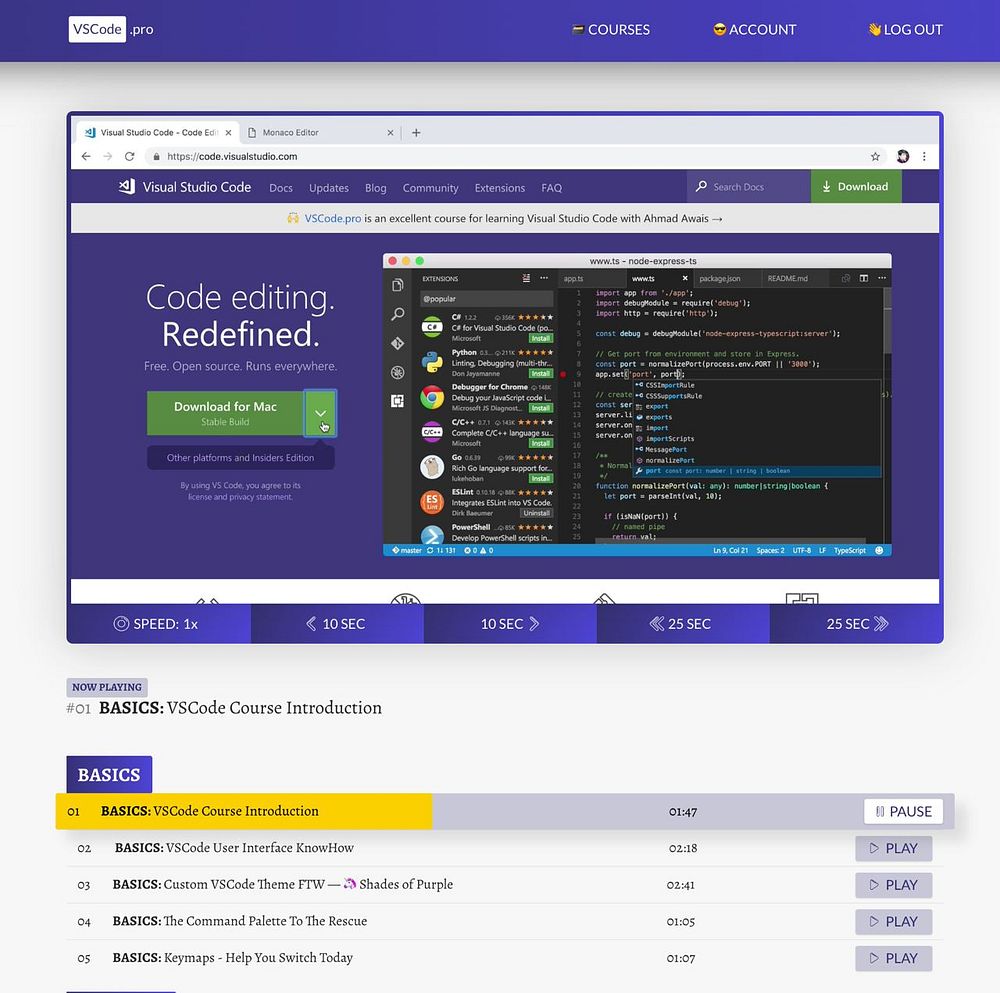Screen dimensions: 1000x993
Task: Play Custom VSCode Theme FTW lesson
Action: [893, 885]
